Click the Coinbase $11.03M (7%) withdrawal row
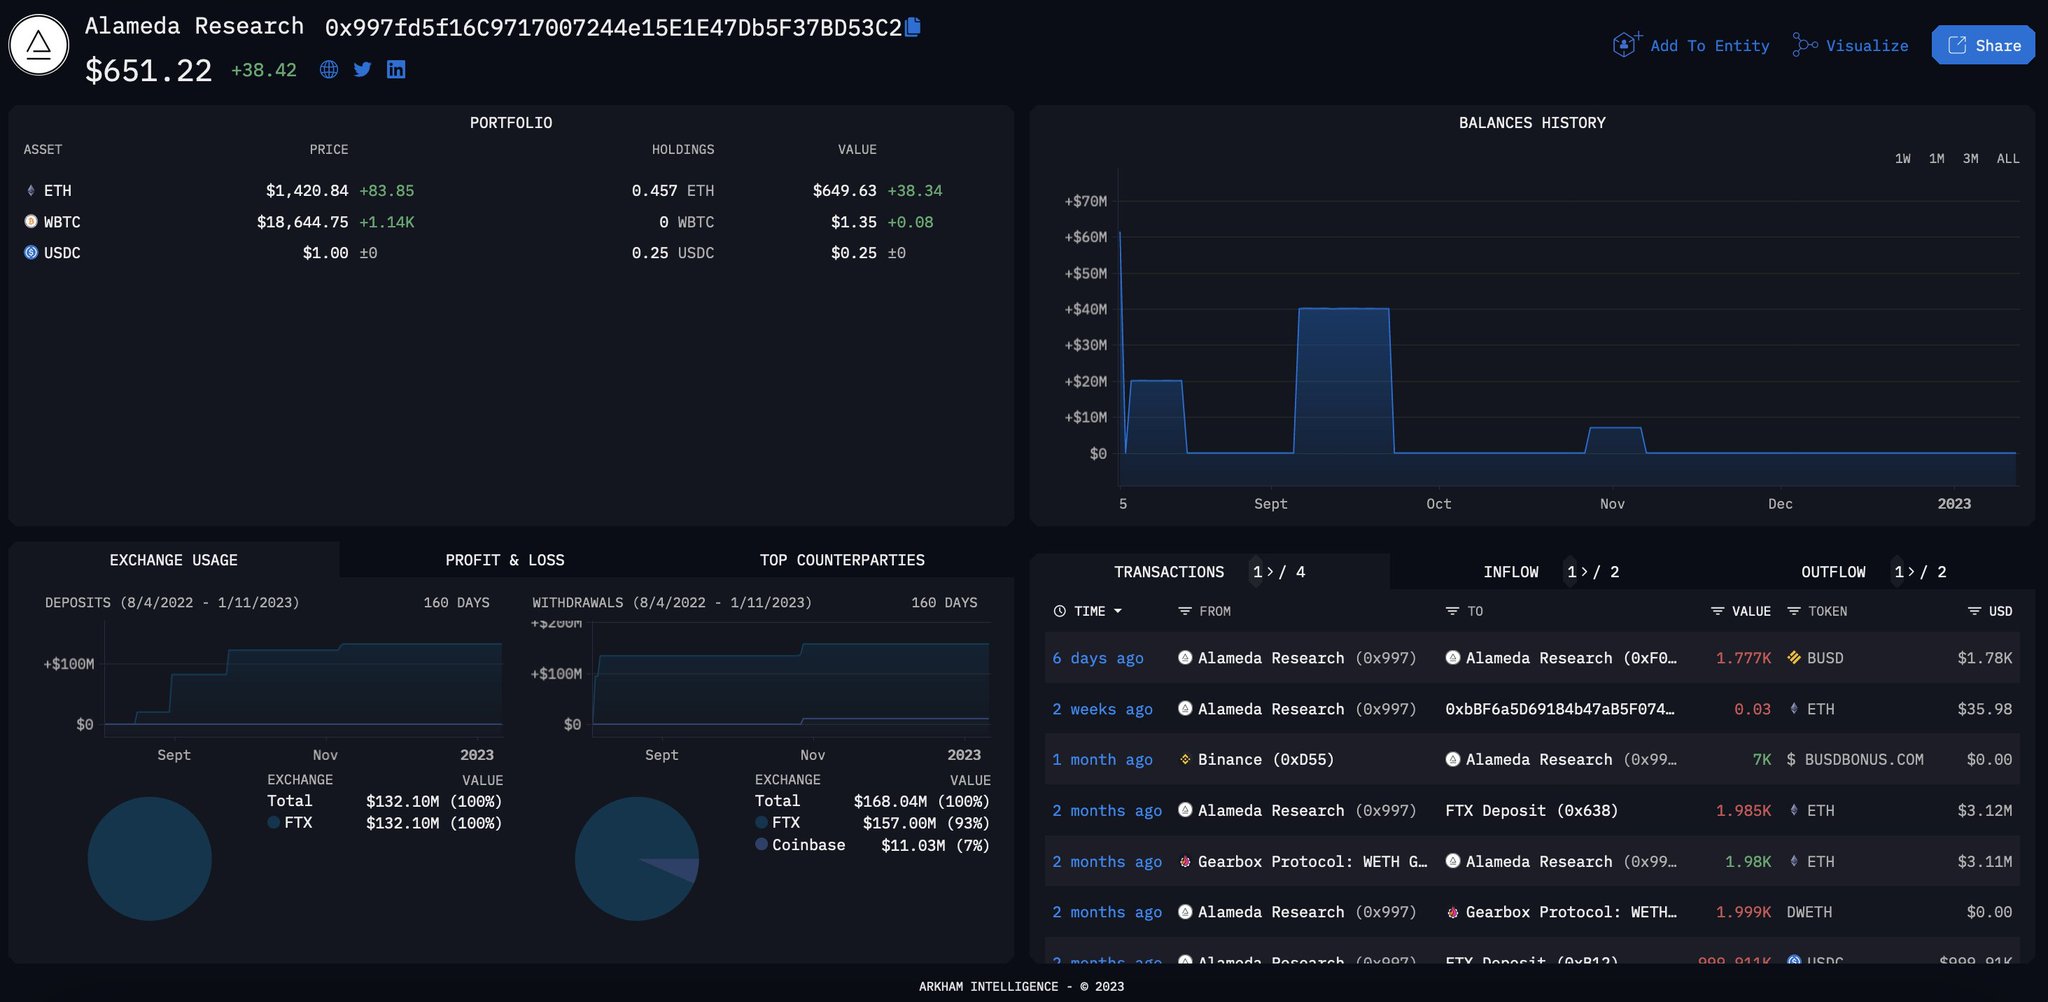 (872, 845)
